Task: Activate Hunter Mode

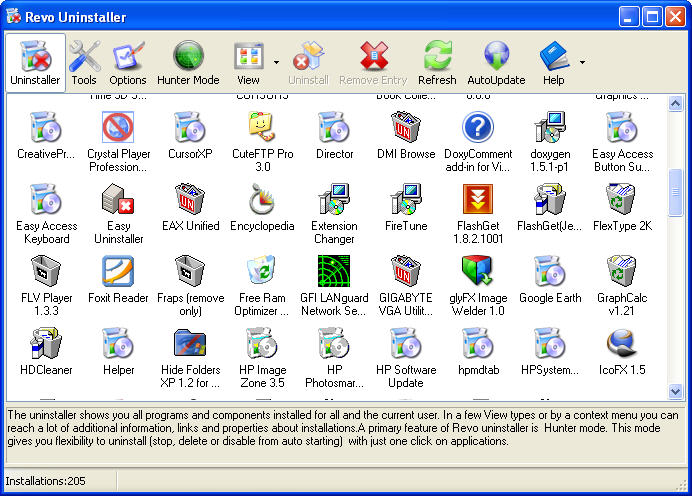Action: pos(188,62)
